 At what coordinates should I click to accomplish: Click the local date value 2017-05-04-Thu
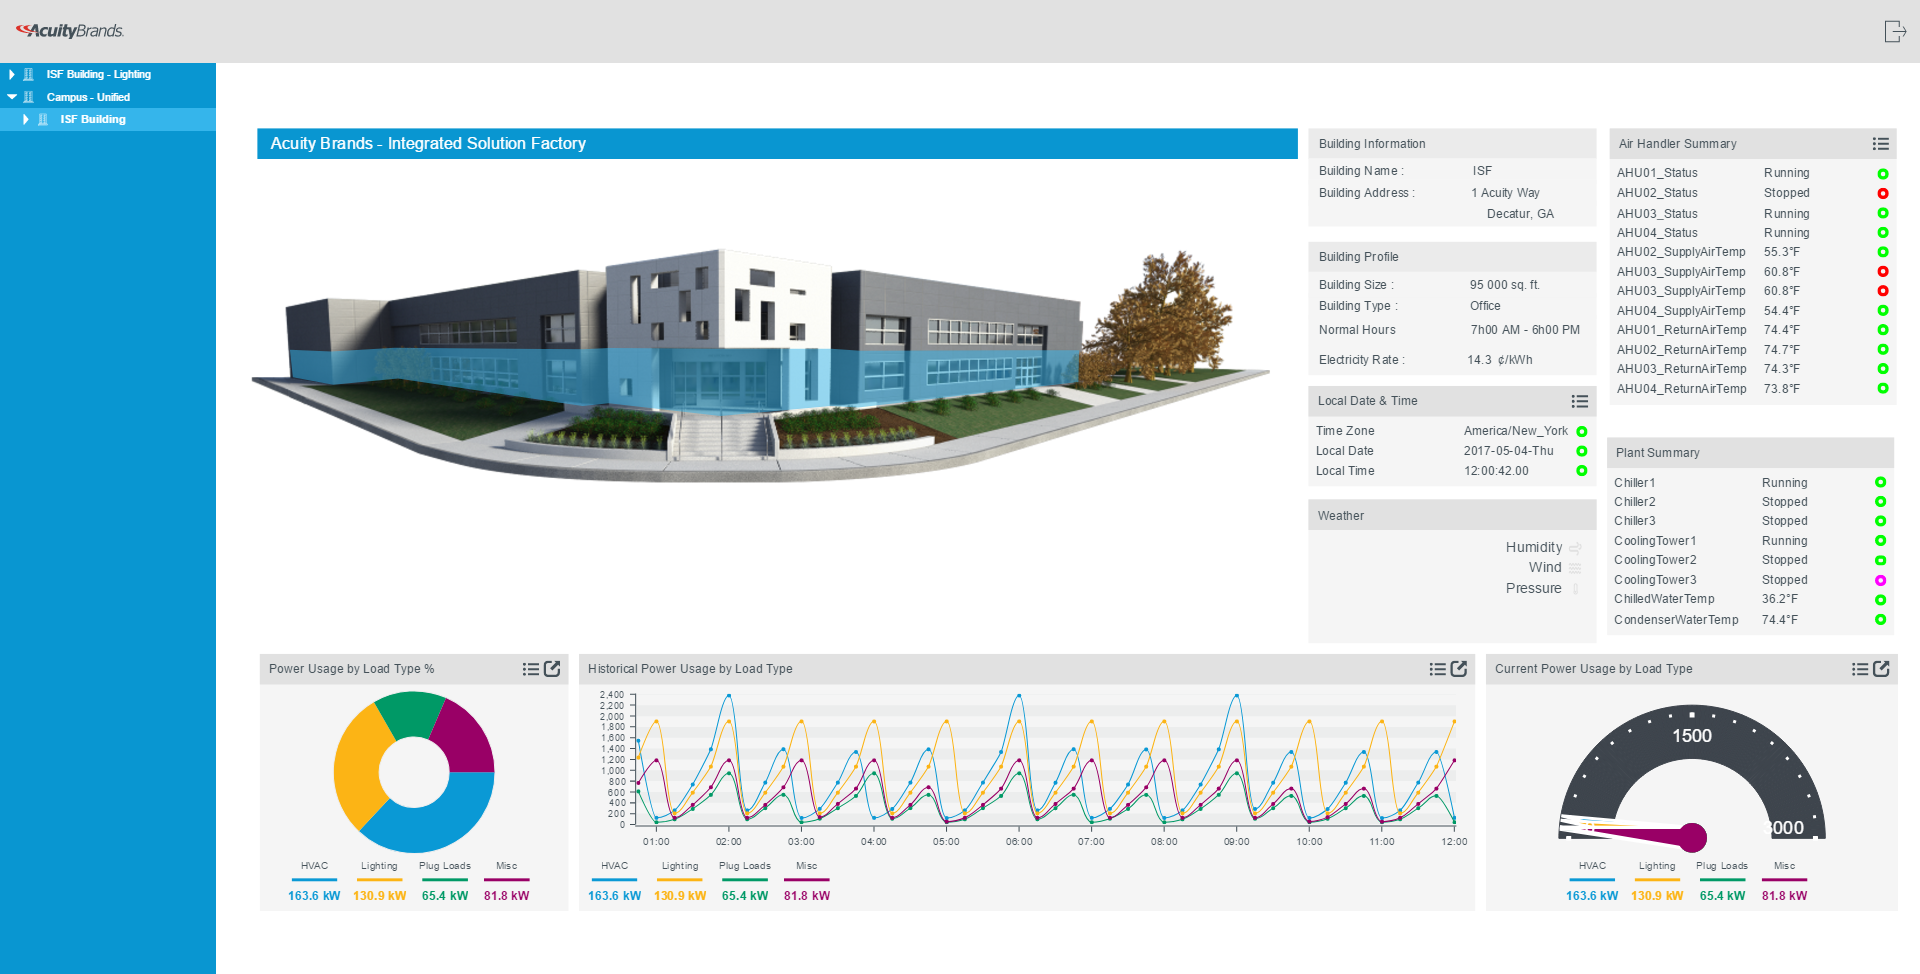tap(1508, 451)
